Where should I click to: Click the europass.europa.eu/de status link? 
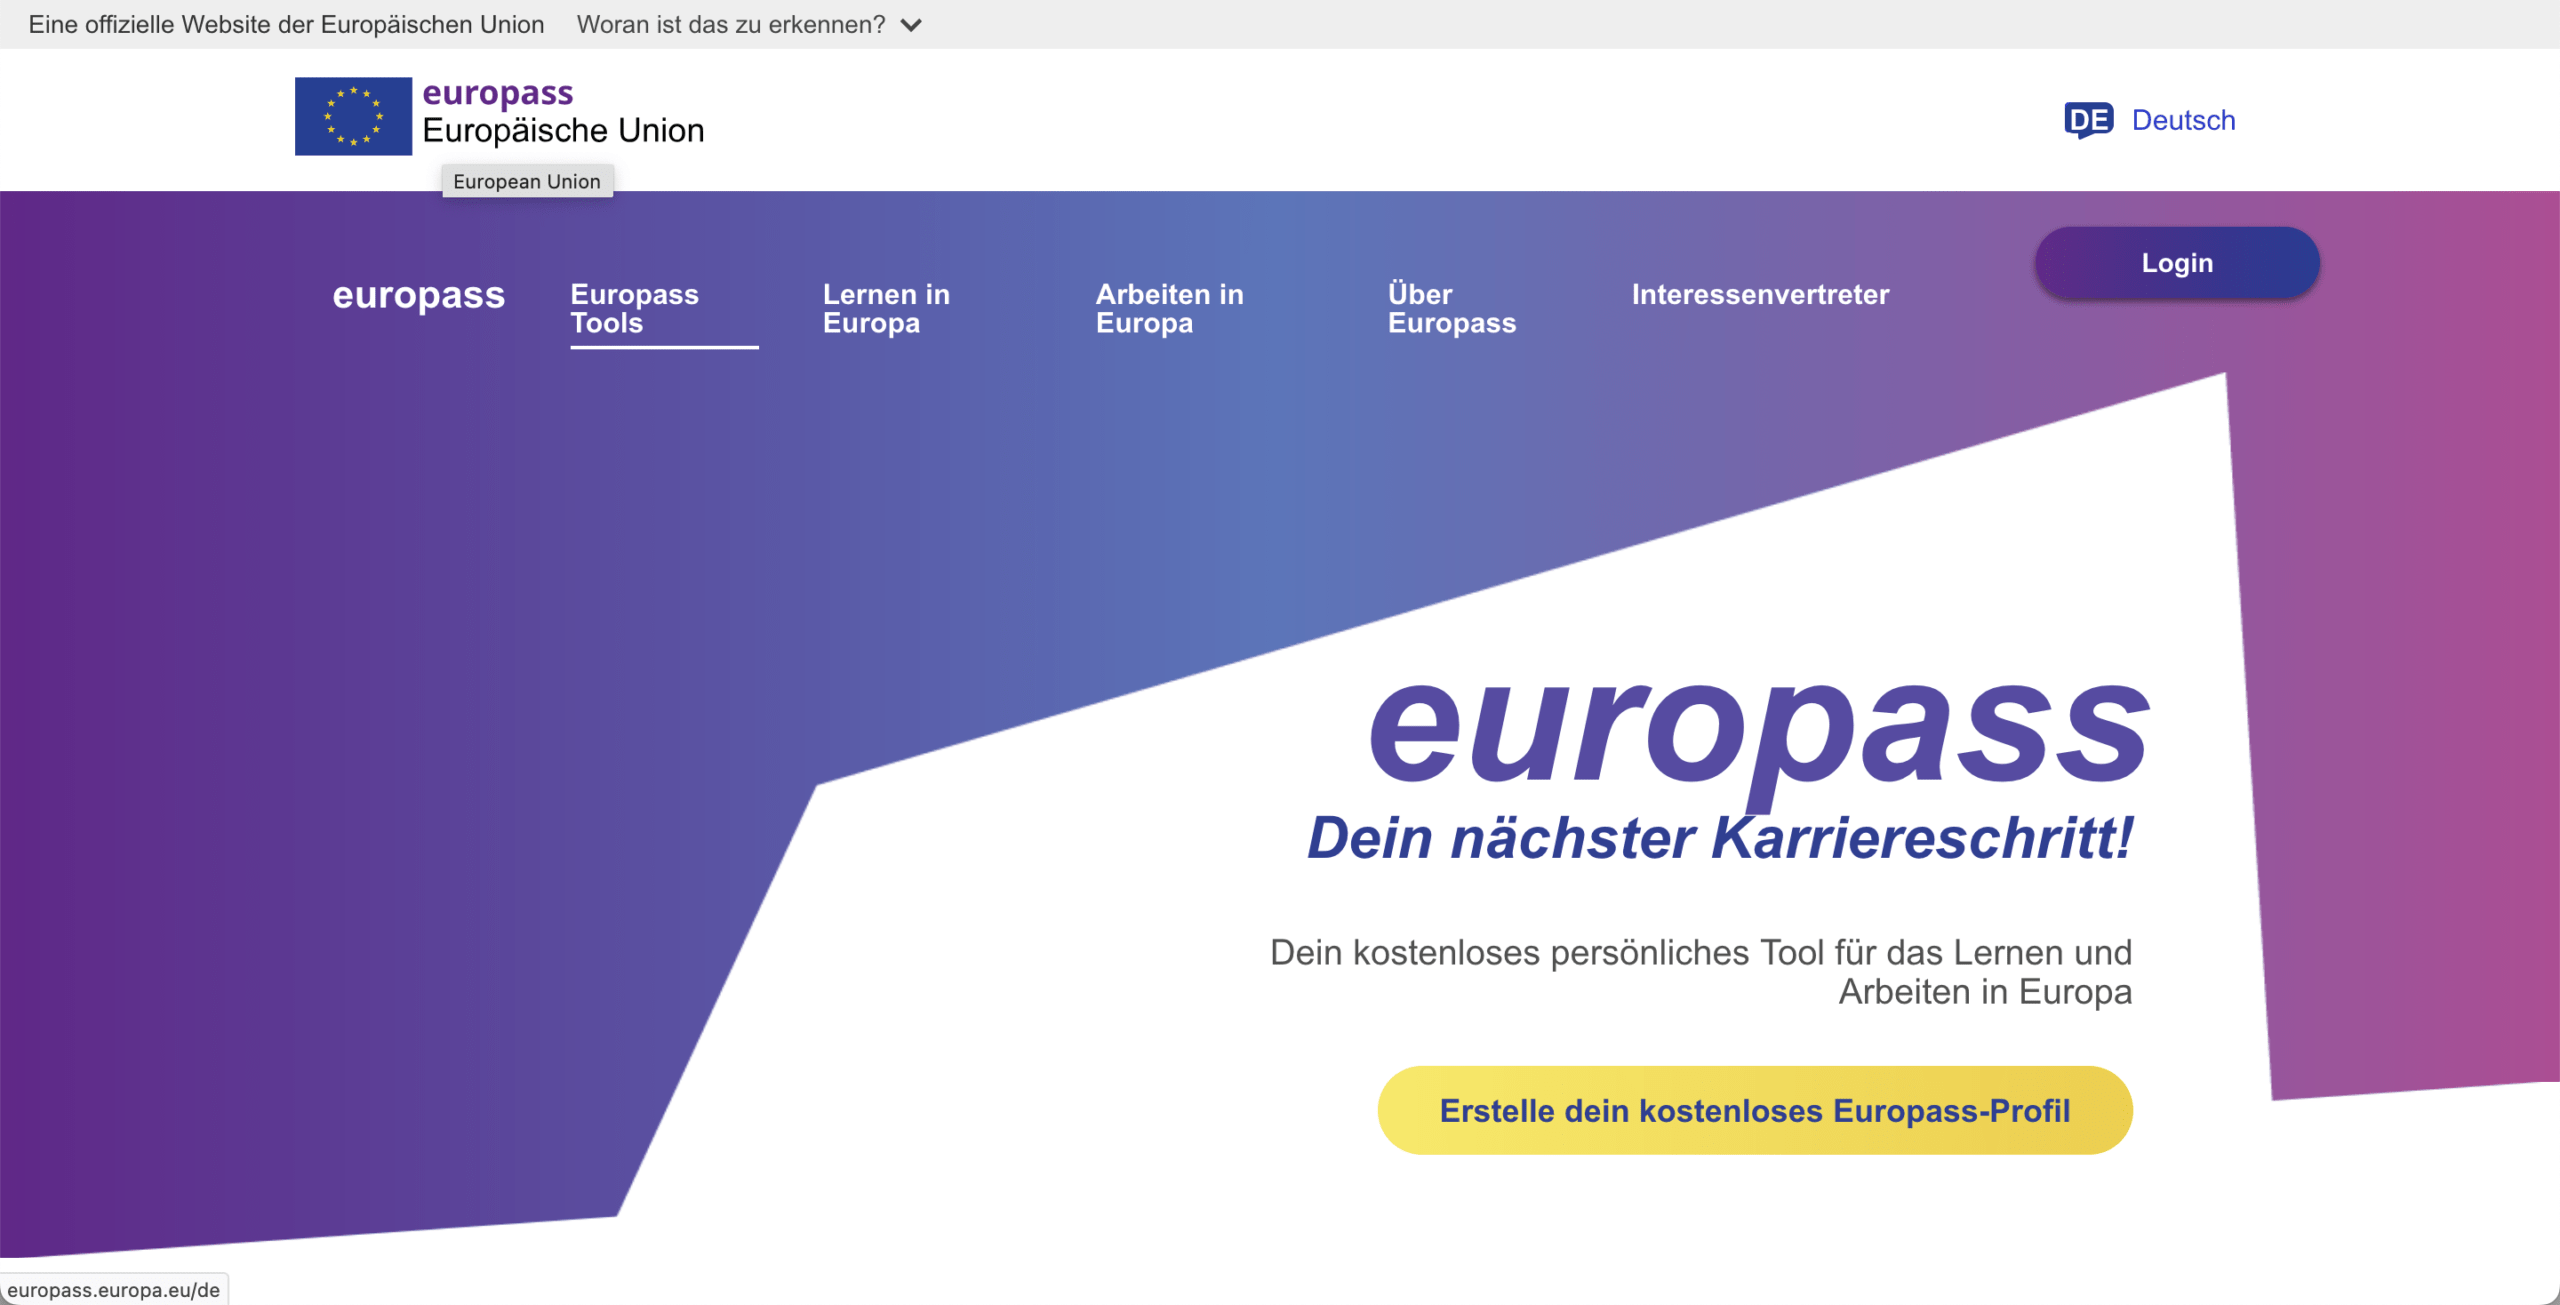coord(113,1289)
